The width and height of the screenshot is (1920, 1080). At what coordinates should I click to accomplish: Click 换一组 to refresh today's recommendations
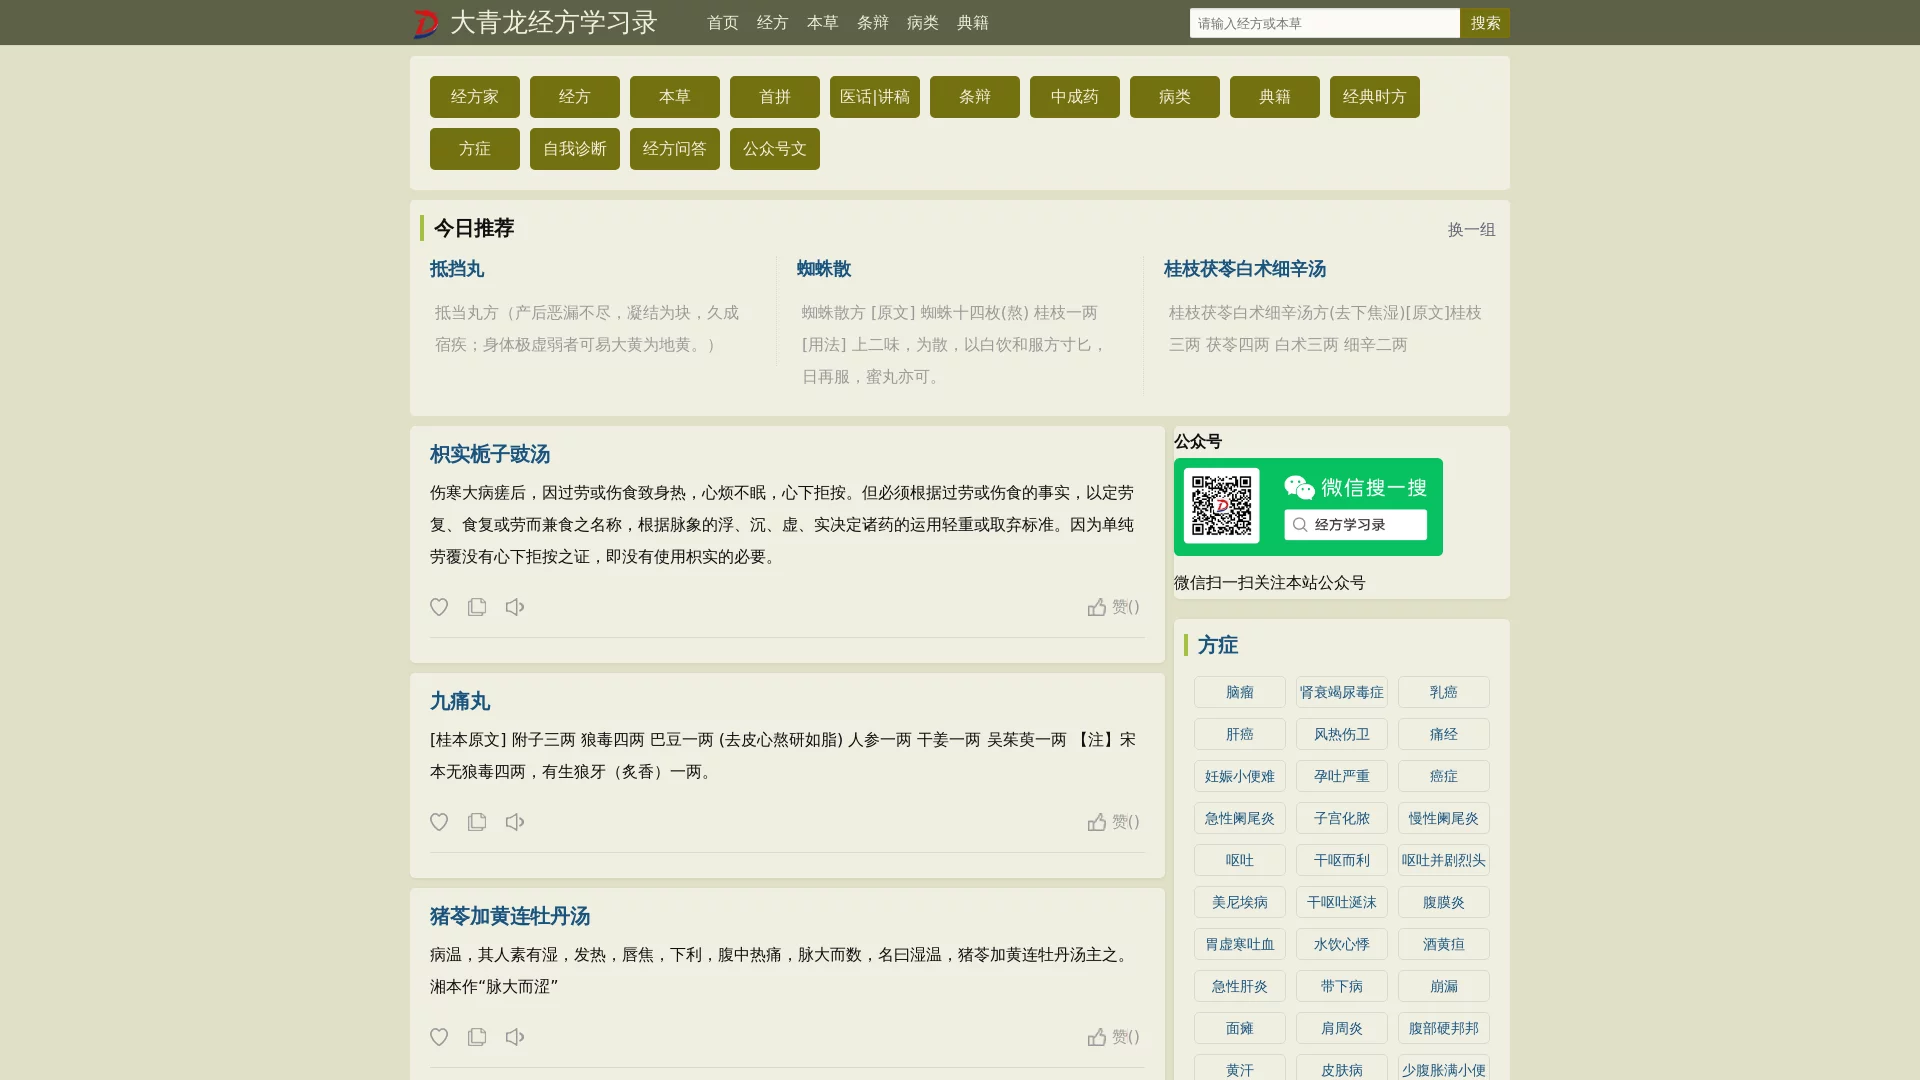(x=1470, y=229)
